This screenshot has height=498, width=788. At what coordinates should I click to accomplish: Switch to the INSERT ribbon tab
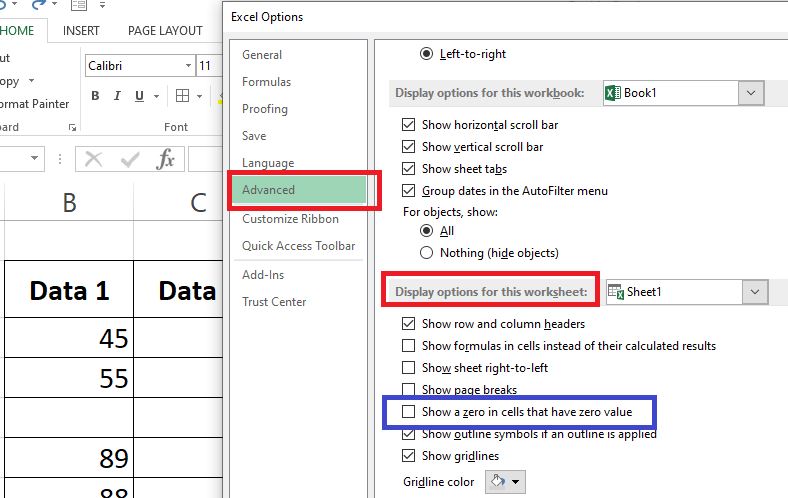tap(81, 31)
